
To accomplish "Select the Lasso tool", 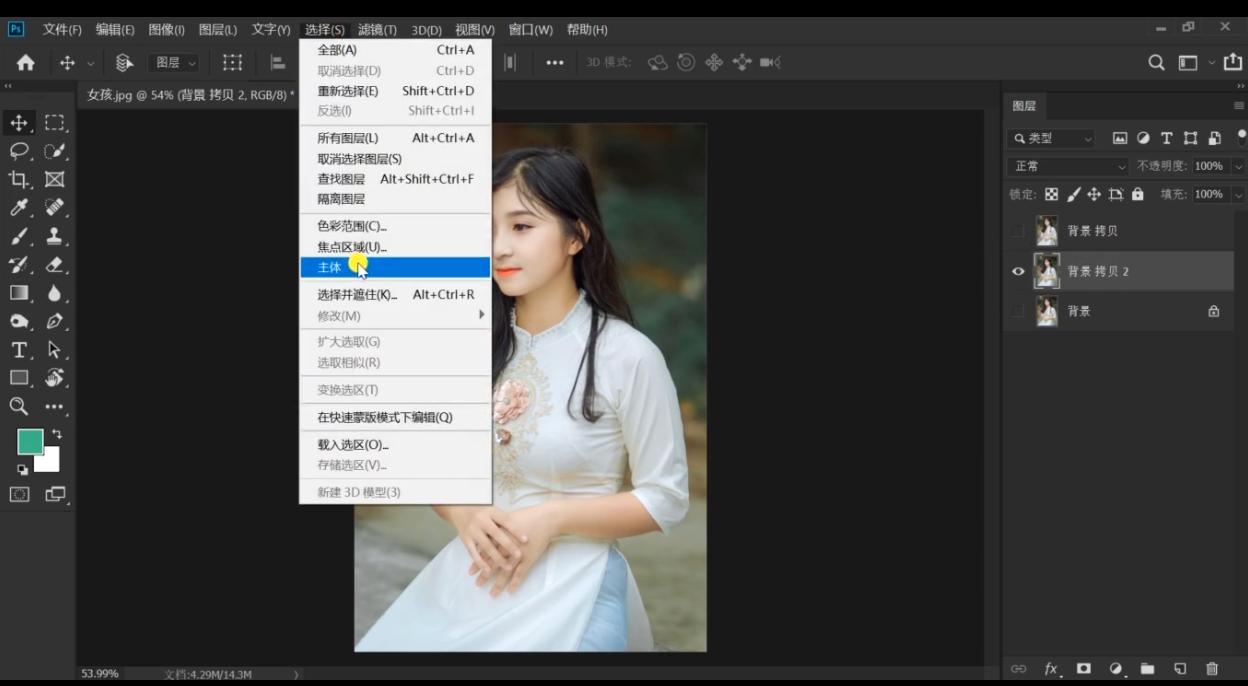I will 20,151.
